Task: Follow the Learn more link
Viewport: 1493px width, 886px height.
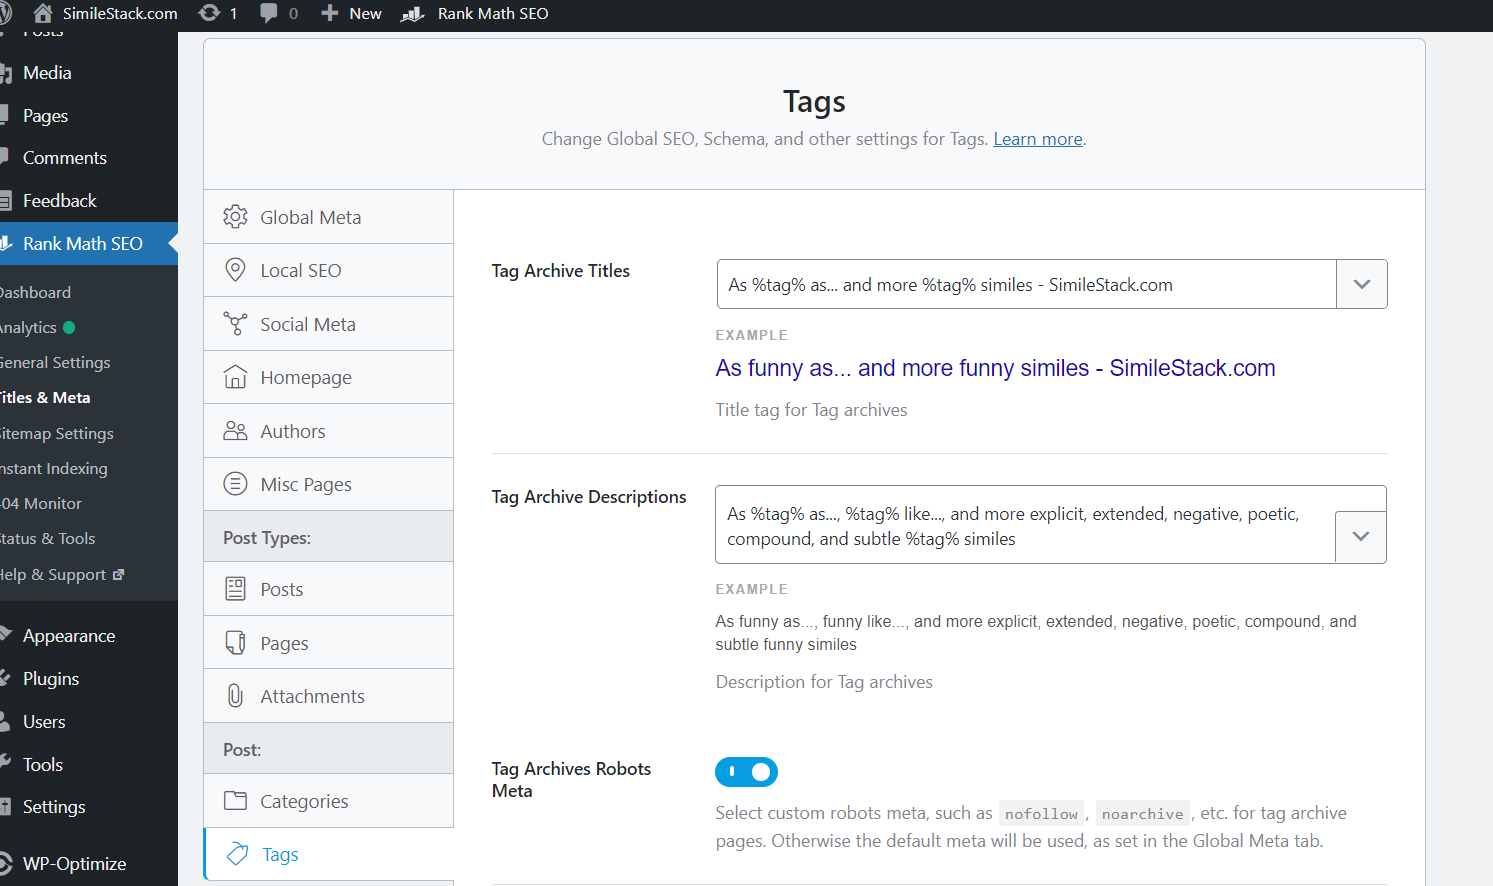Action: coord(1038,139)
